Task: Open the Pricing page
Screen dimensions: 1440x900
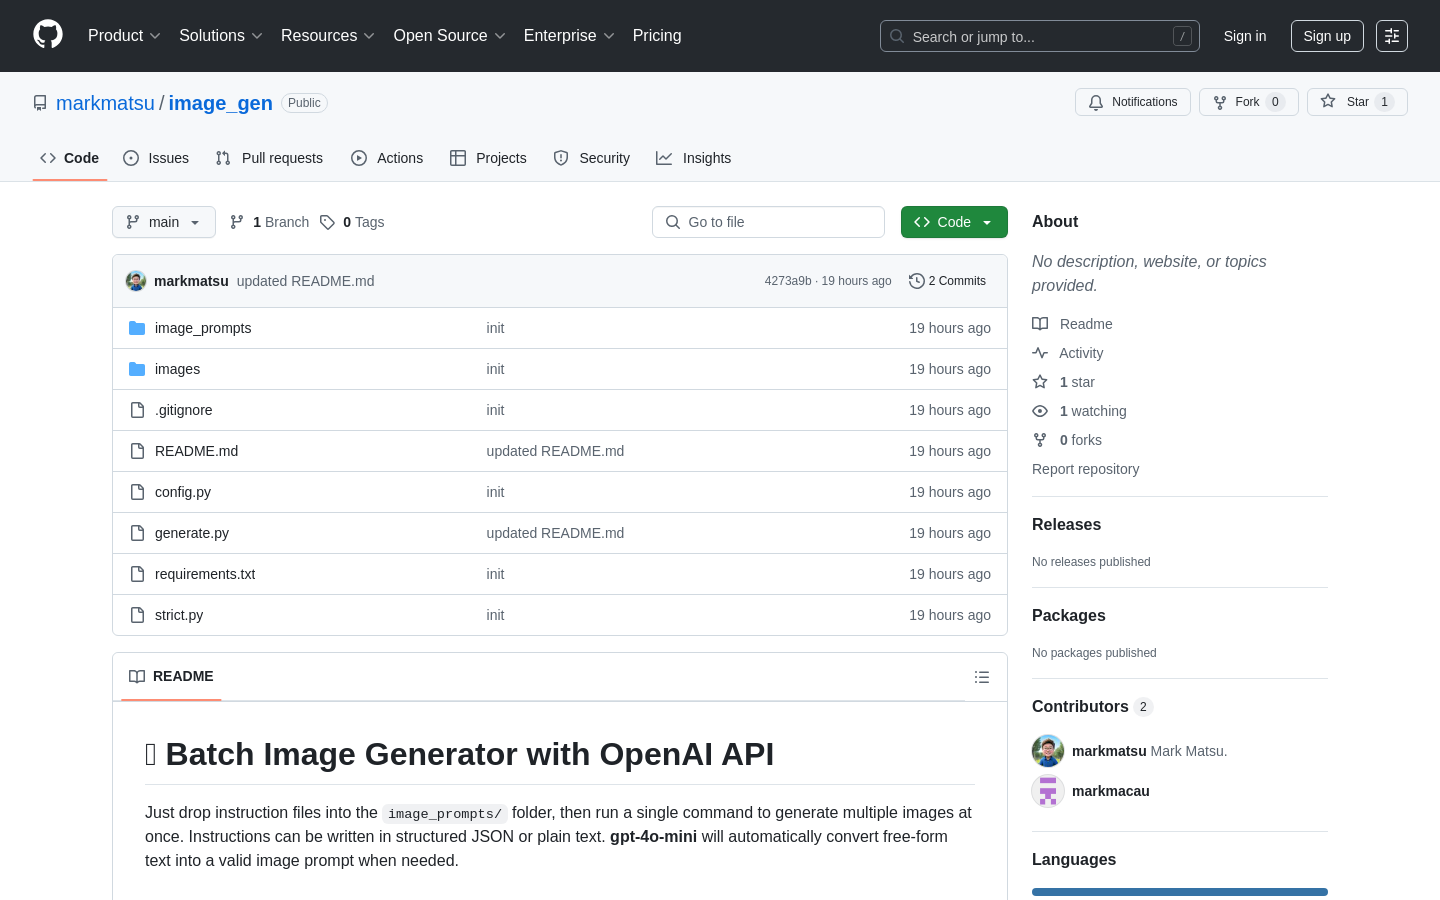Action: click(x=657, y=36)
